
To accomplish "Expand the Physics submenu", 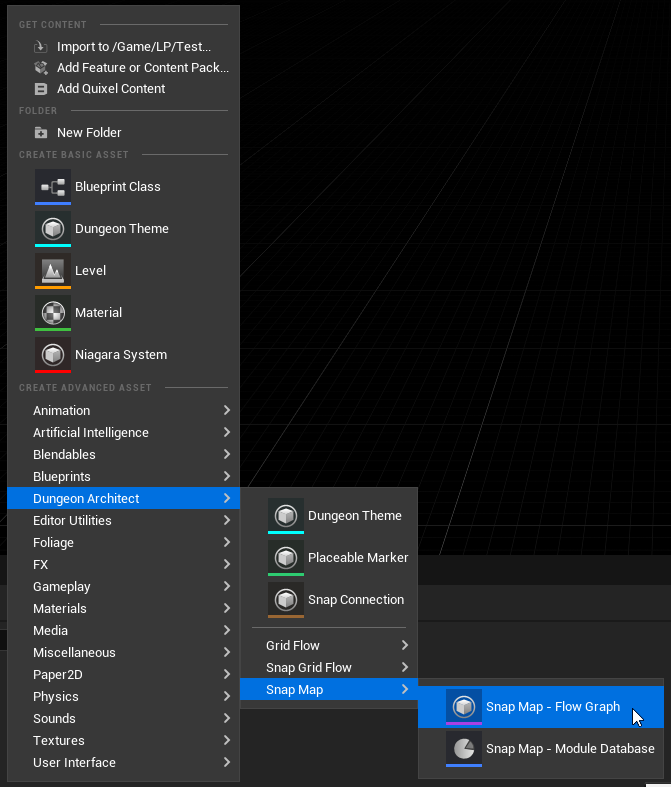I will pyautogui.click(x=123, y=697).
